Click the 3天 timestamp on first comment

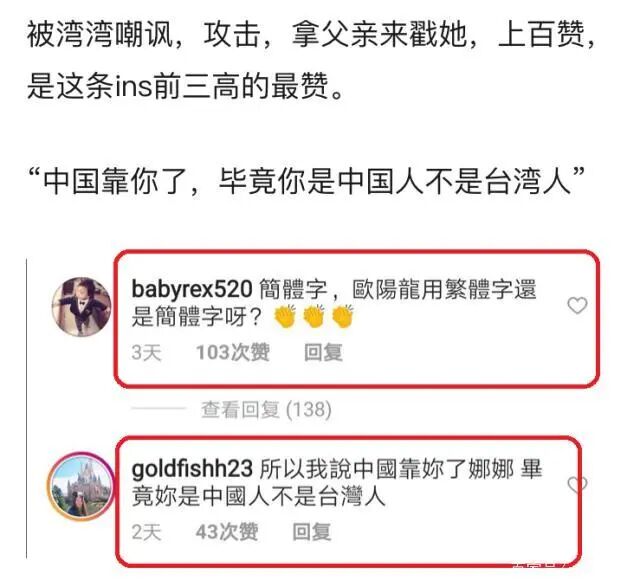[x=146, y=352]
